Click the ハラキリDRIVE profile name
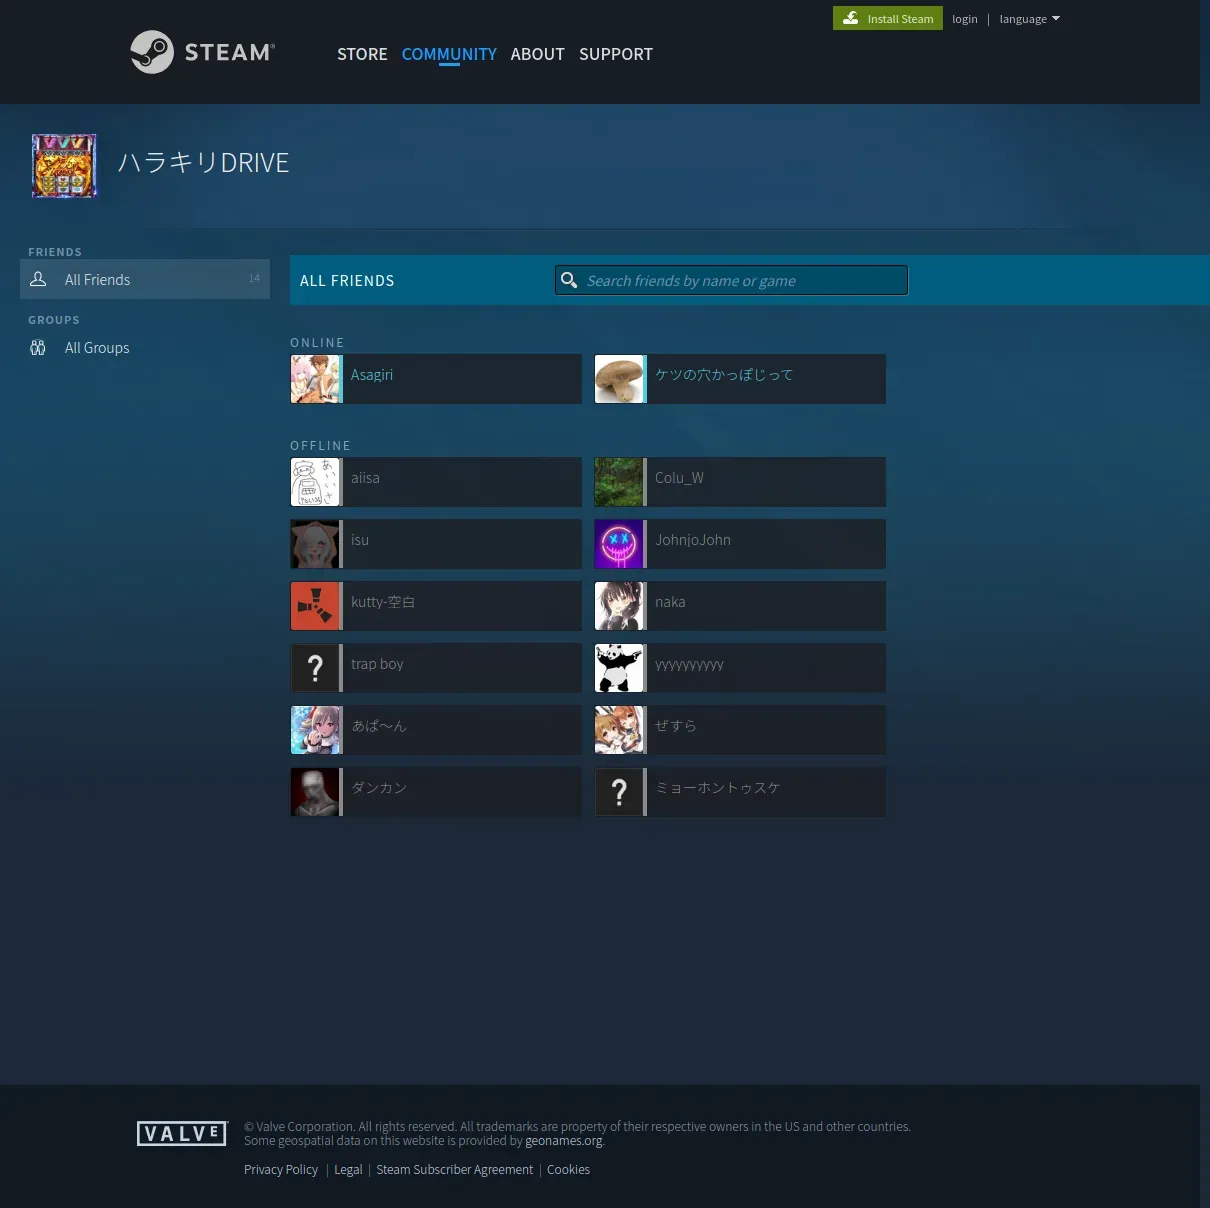 point(204,162)
